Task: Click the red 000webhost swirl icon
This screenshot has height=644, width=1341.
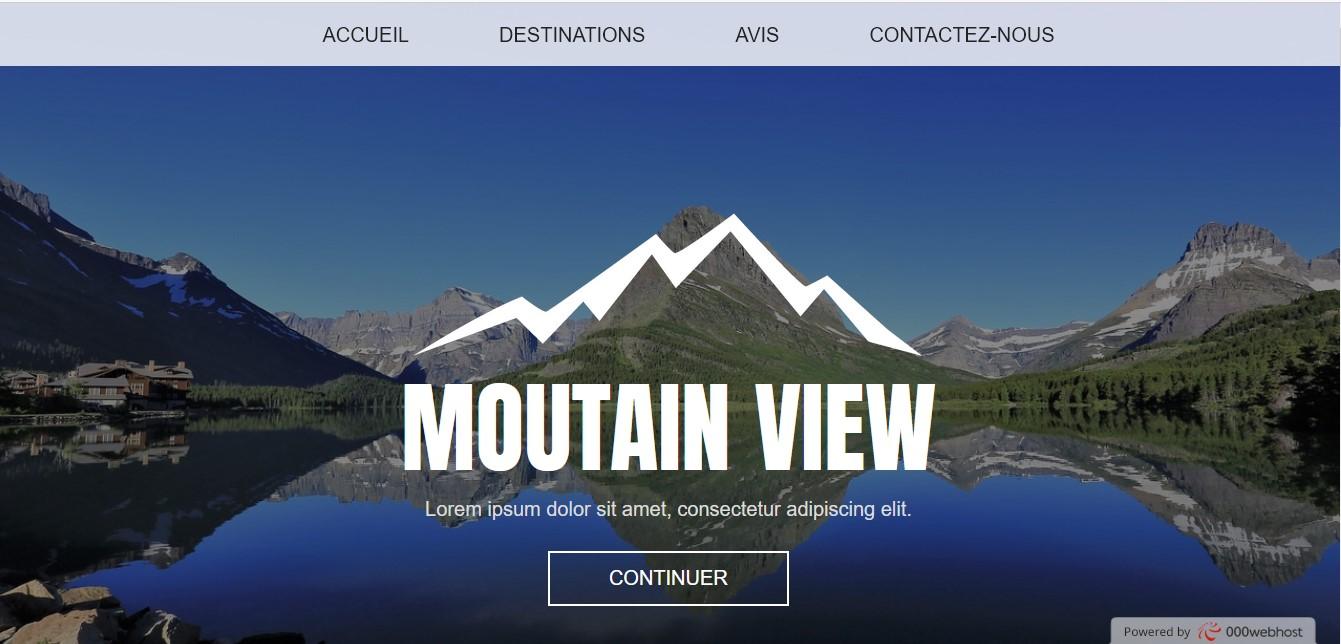Action: point(1209,632)
